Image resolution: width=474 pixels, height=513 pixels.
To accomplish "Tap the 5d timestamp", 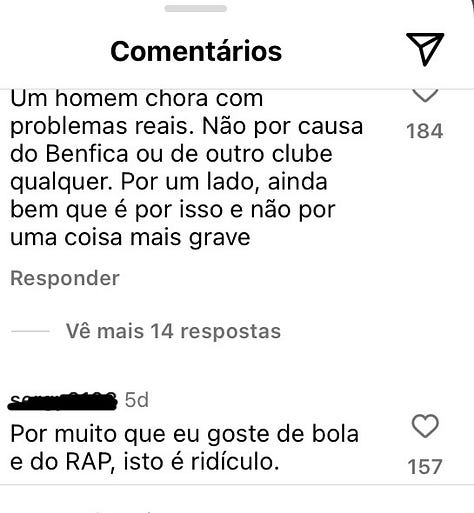I will [x=137, y=400].
